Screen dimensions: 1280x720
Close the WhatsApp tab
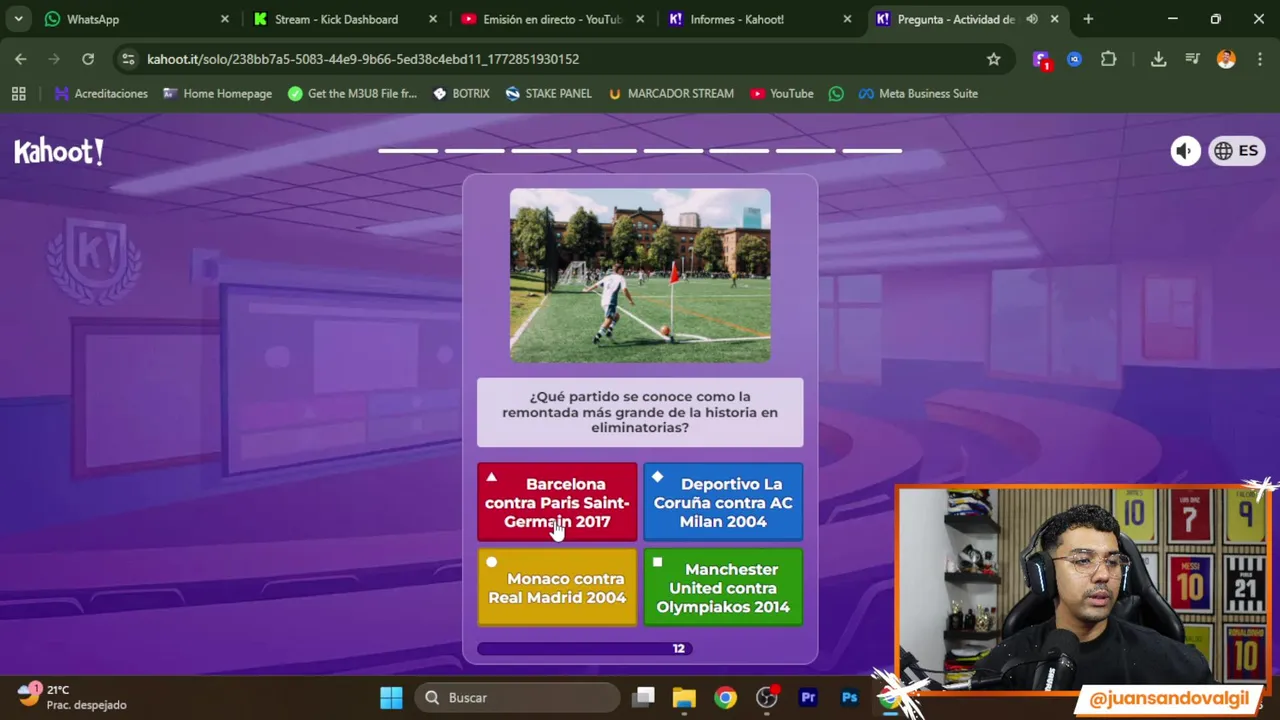pos(224,19)
